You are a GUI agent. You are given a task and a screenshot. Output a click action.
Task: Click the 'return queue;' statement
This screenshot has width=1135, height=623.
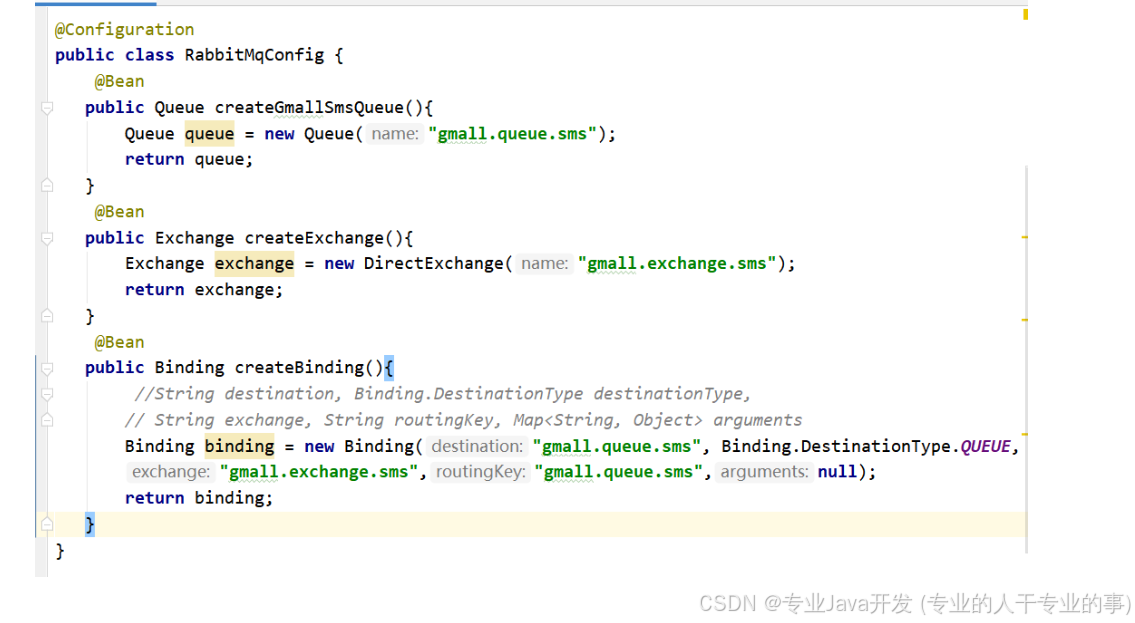click(x=189, y=160)
